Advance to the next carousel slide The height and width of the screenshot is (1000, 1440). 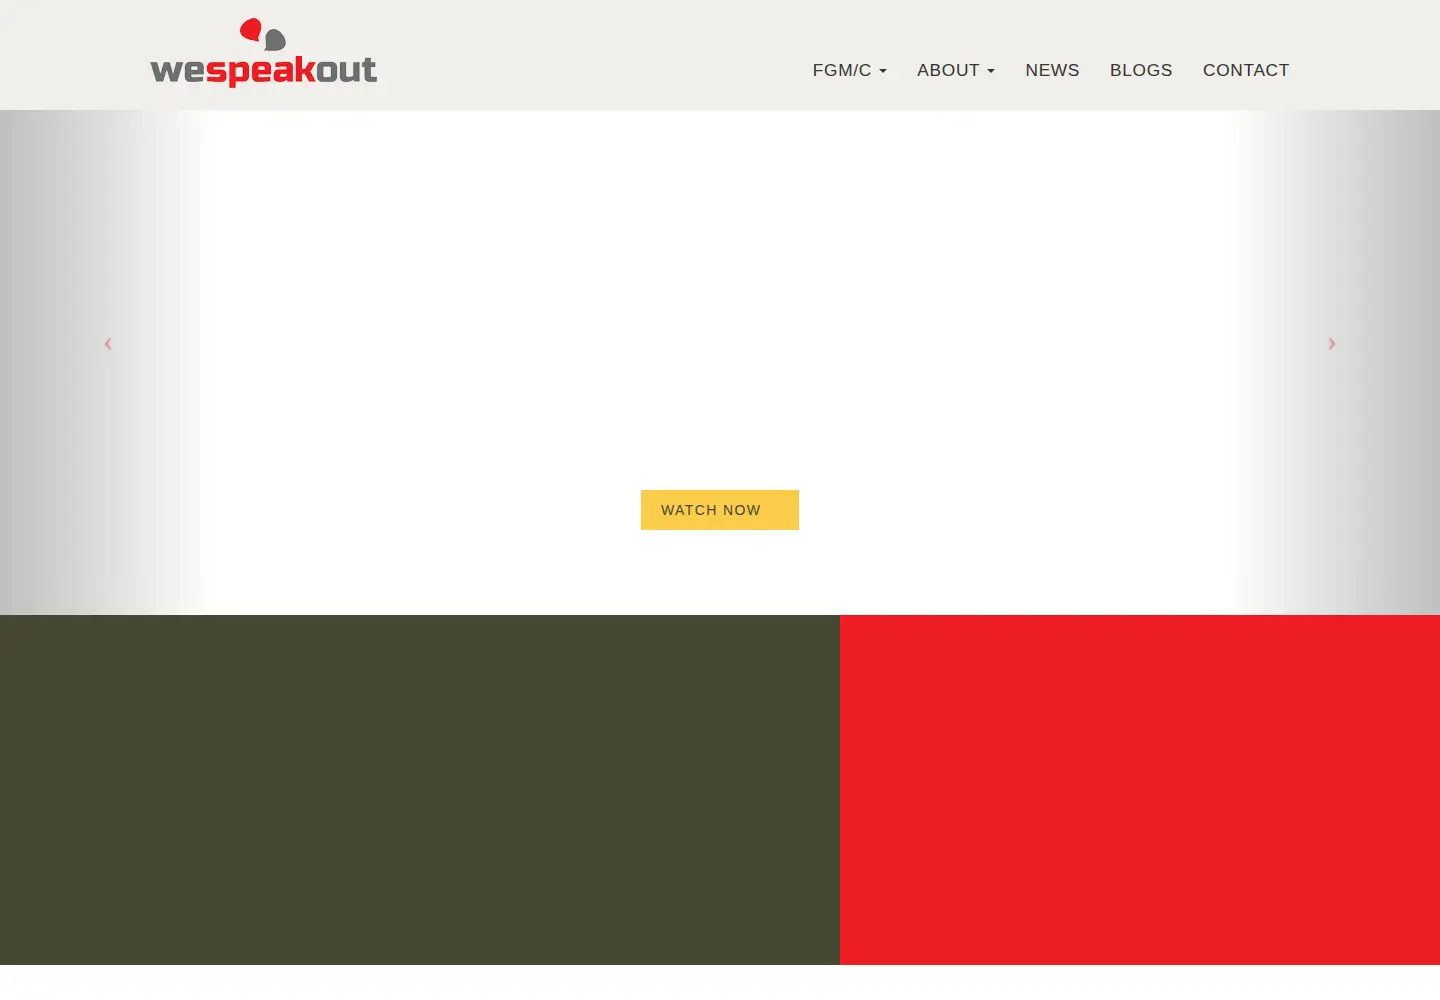1332,344
